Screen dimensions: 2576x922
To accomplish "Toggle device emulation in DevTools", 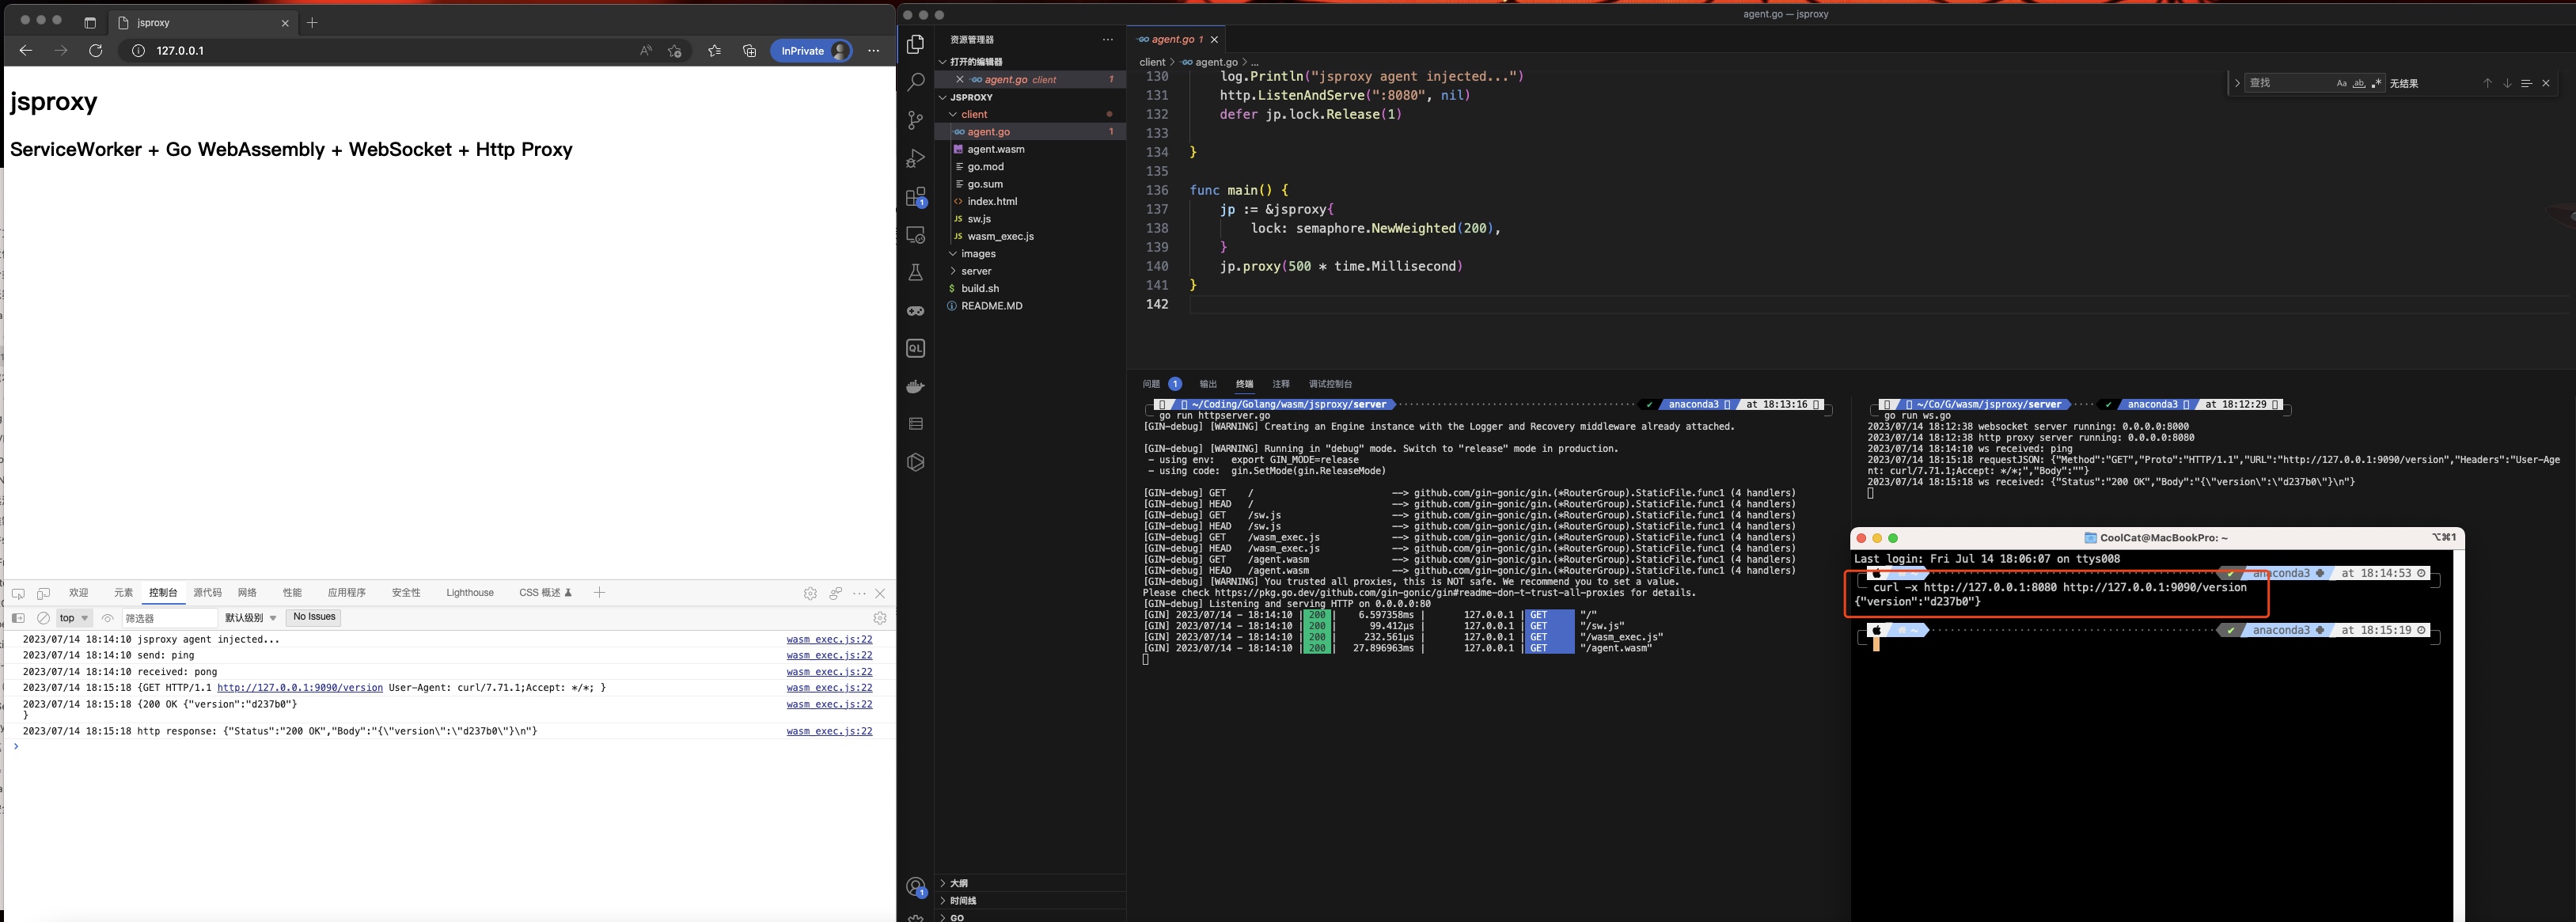I will [x=43, y=593].
